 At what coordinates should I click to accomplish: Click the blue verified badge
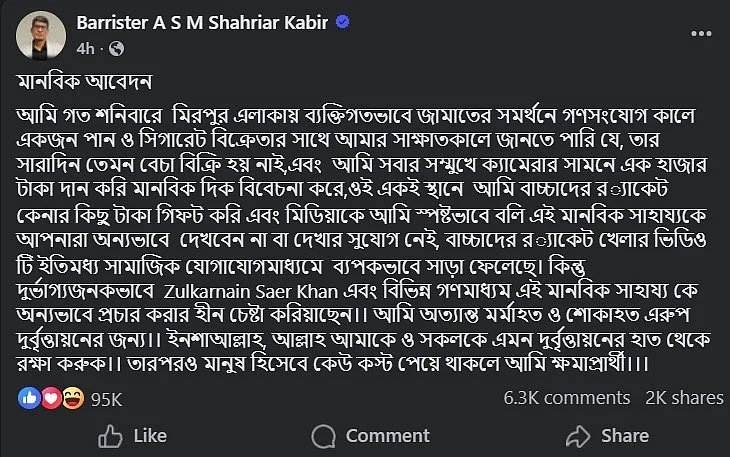[340, 23]
